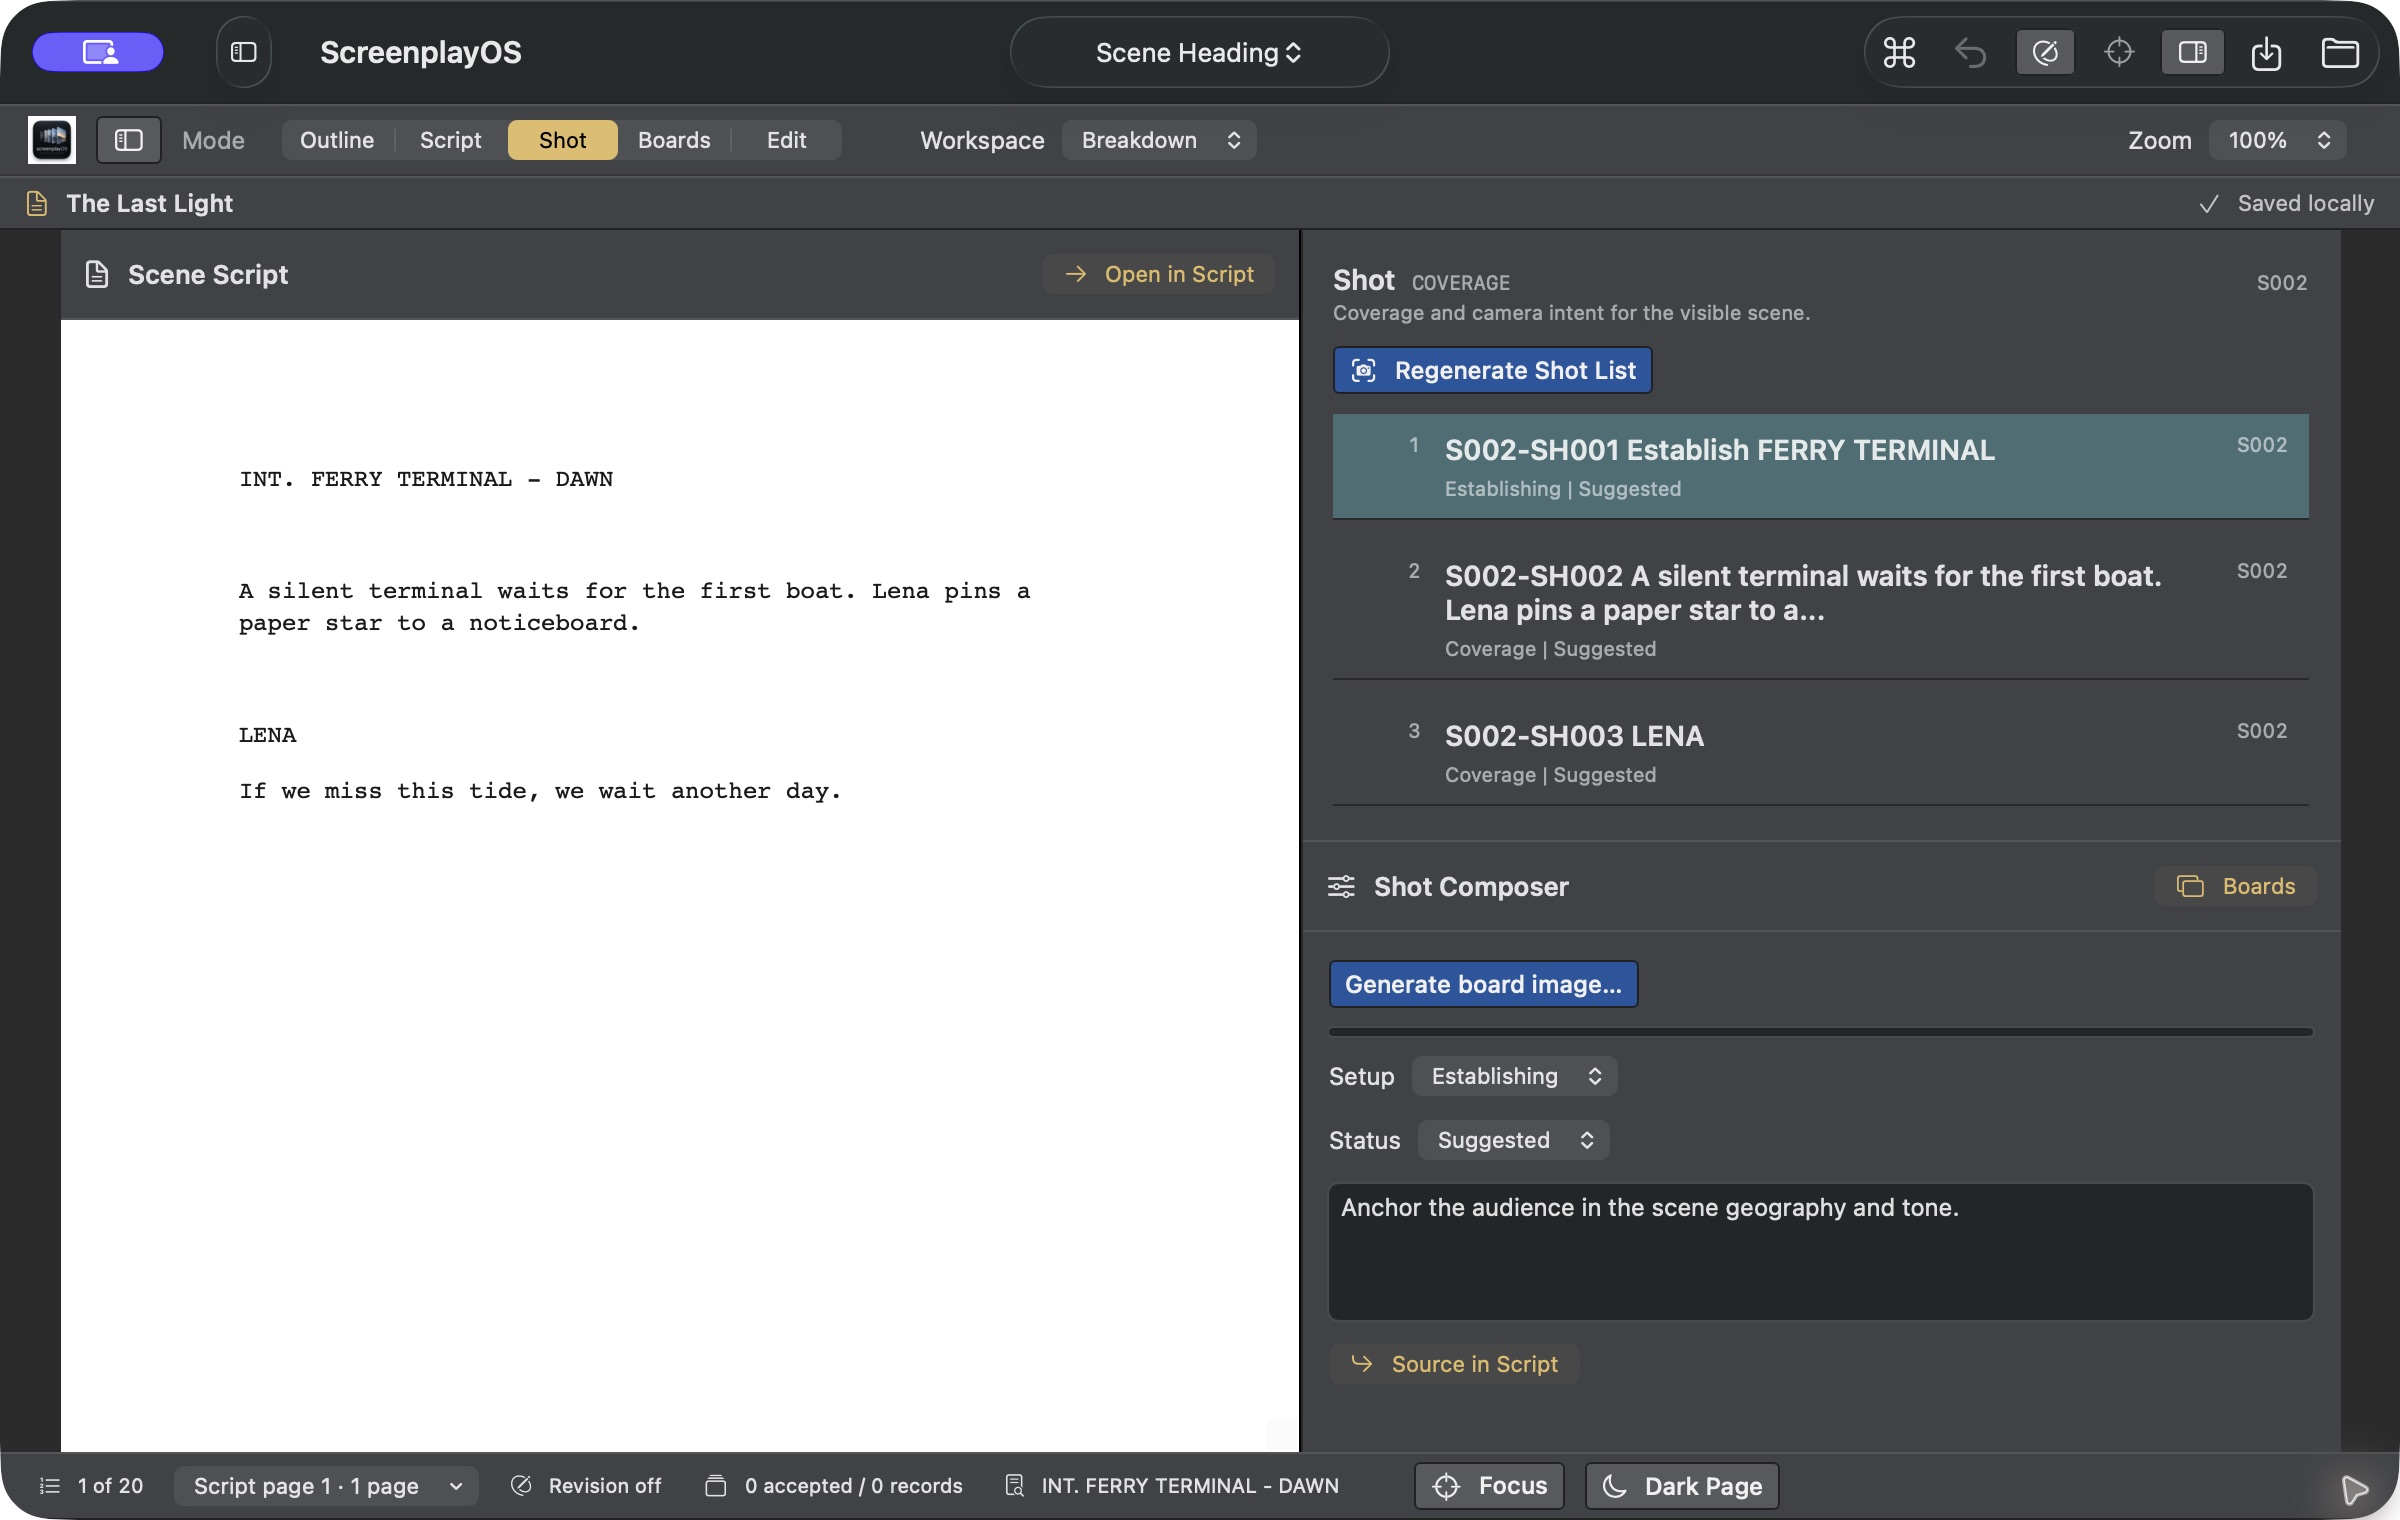
Task: Click the undo arrow icon
Action: [1970, 52]
